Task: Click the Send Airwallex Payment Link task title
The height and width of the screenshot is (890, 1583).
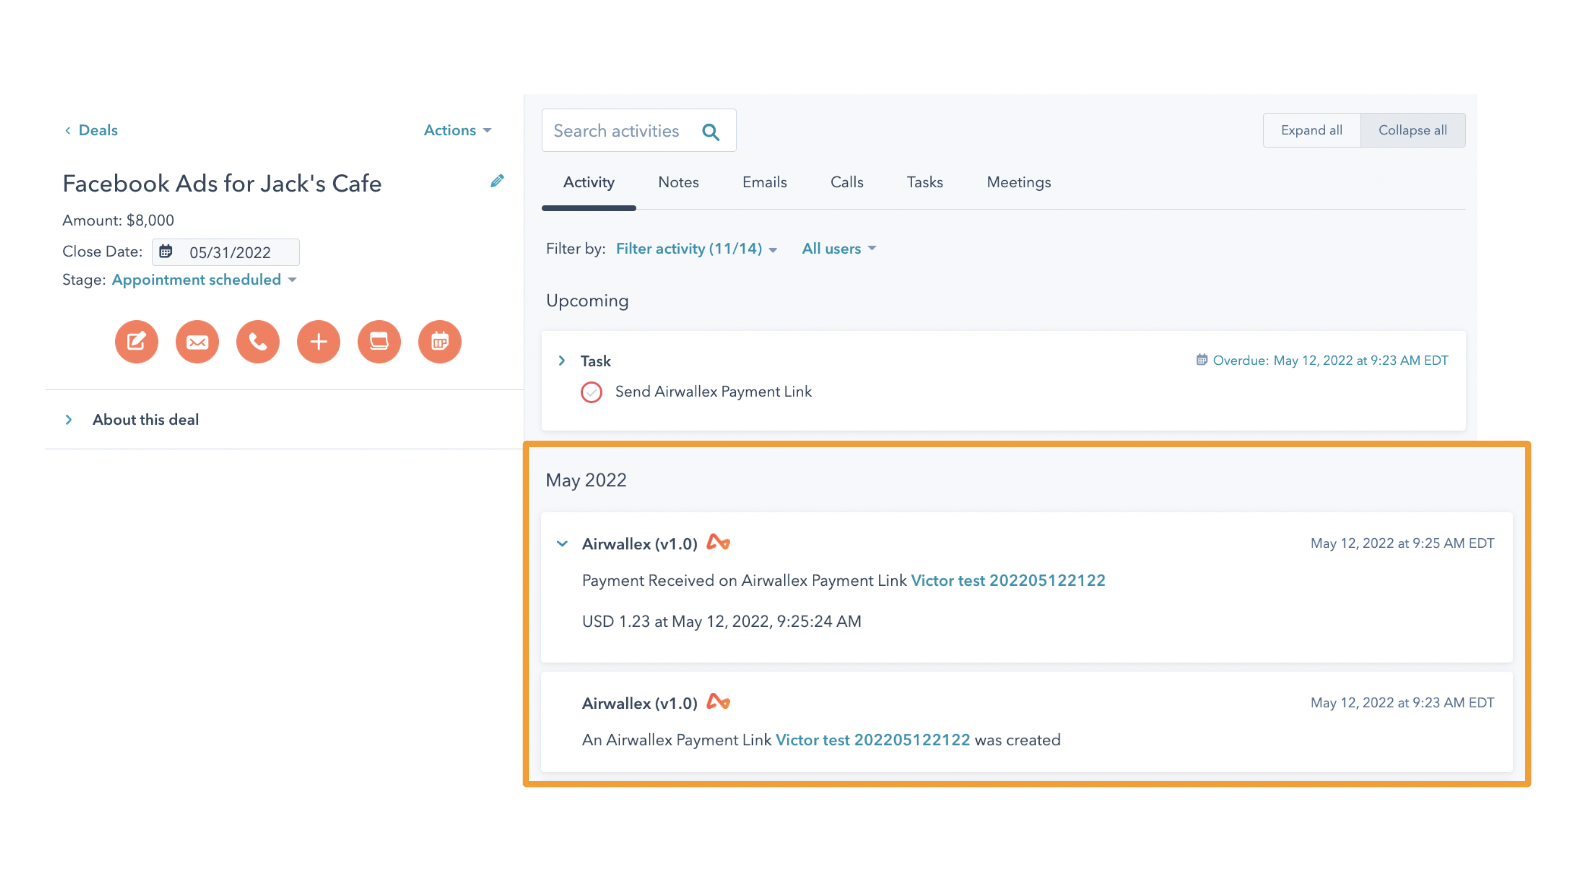Action: coord(713,392)
